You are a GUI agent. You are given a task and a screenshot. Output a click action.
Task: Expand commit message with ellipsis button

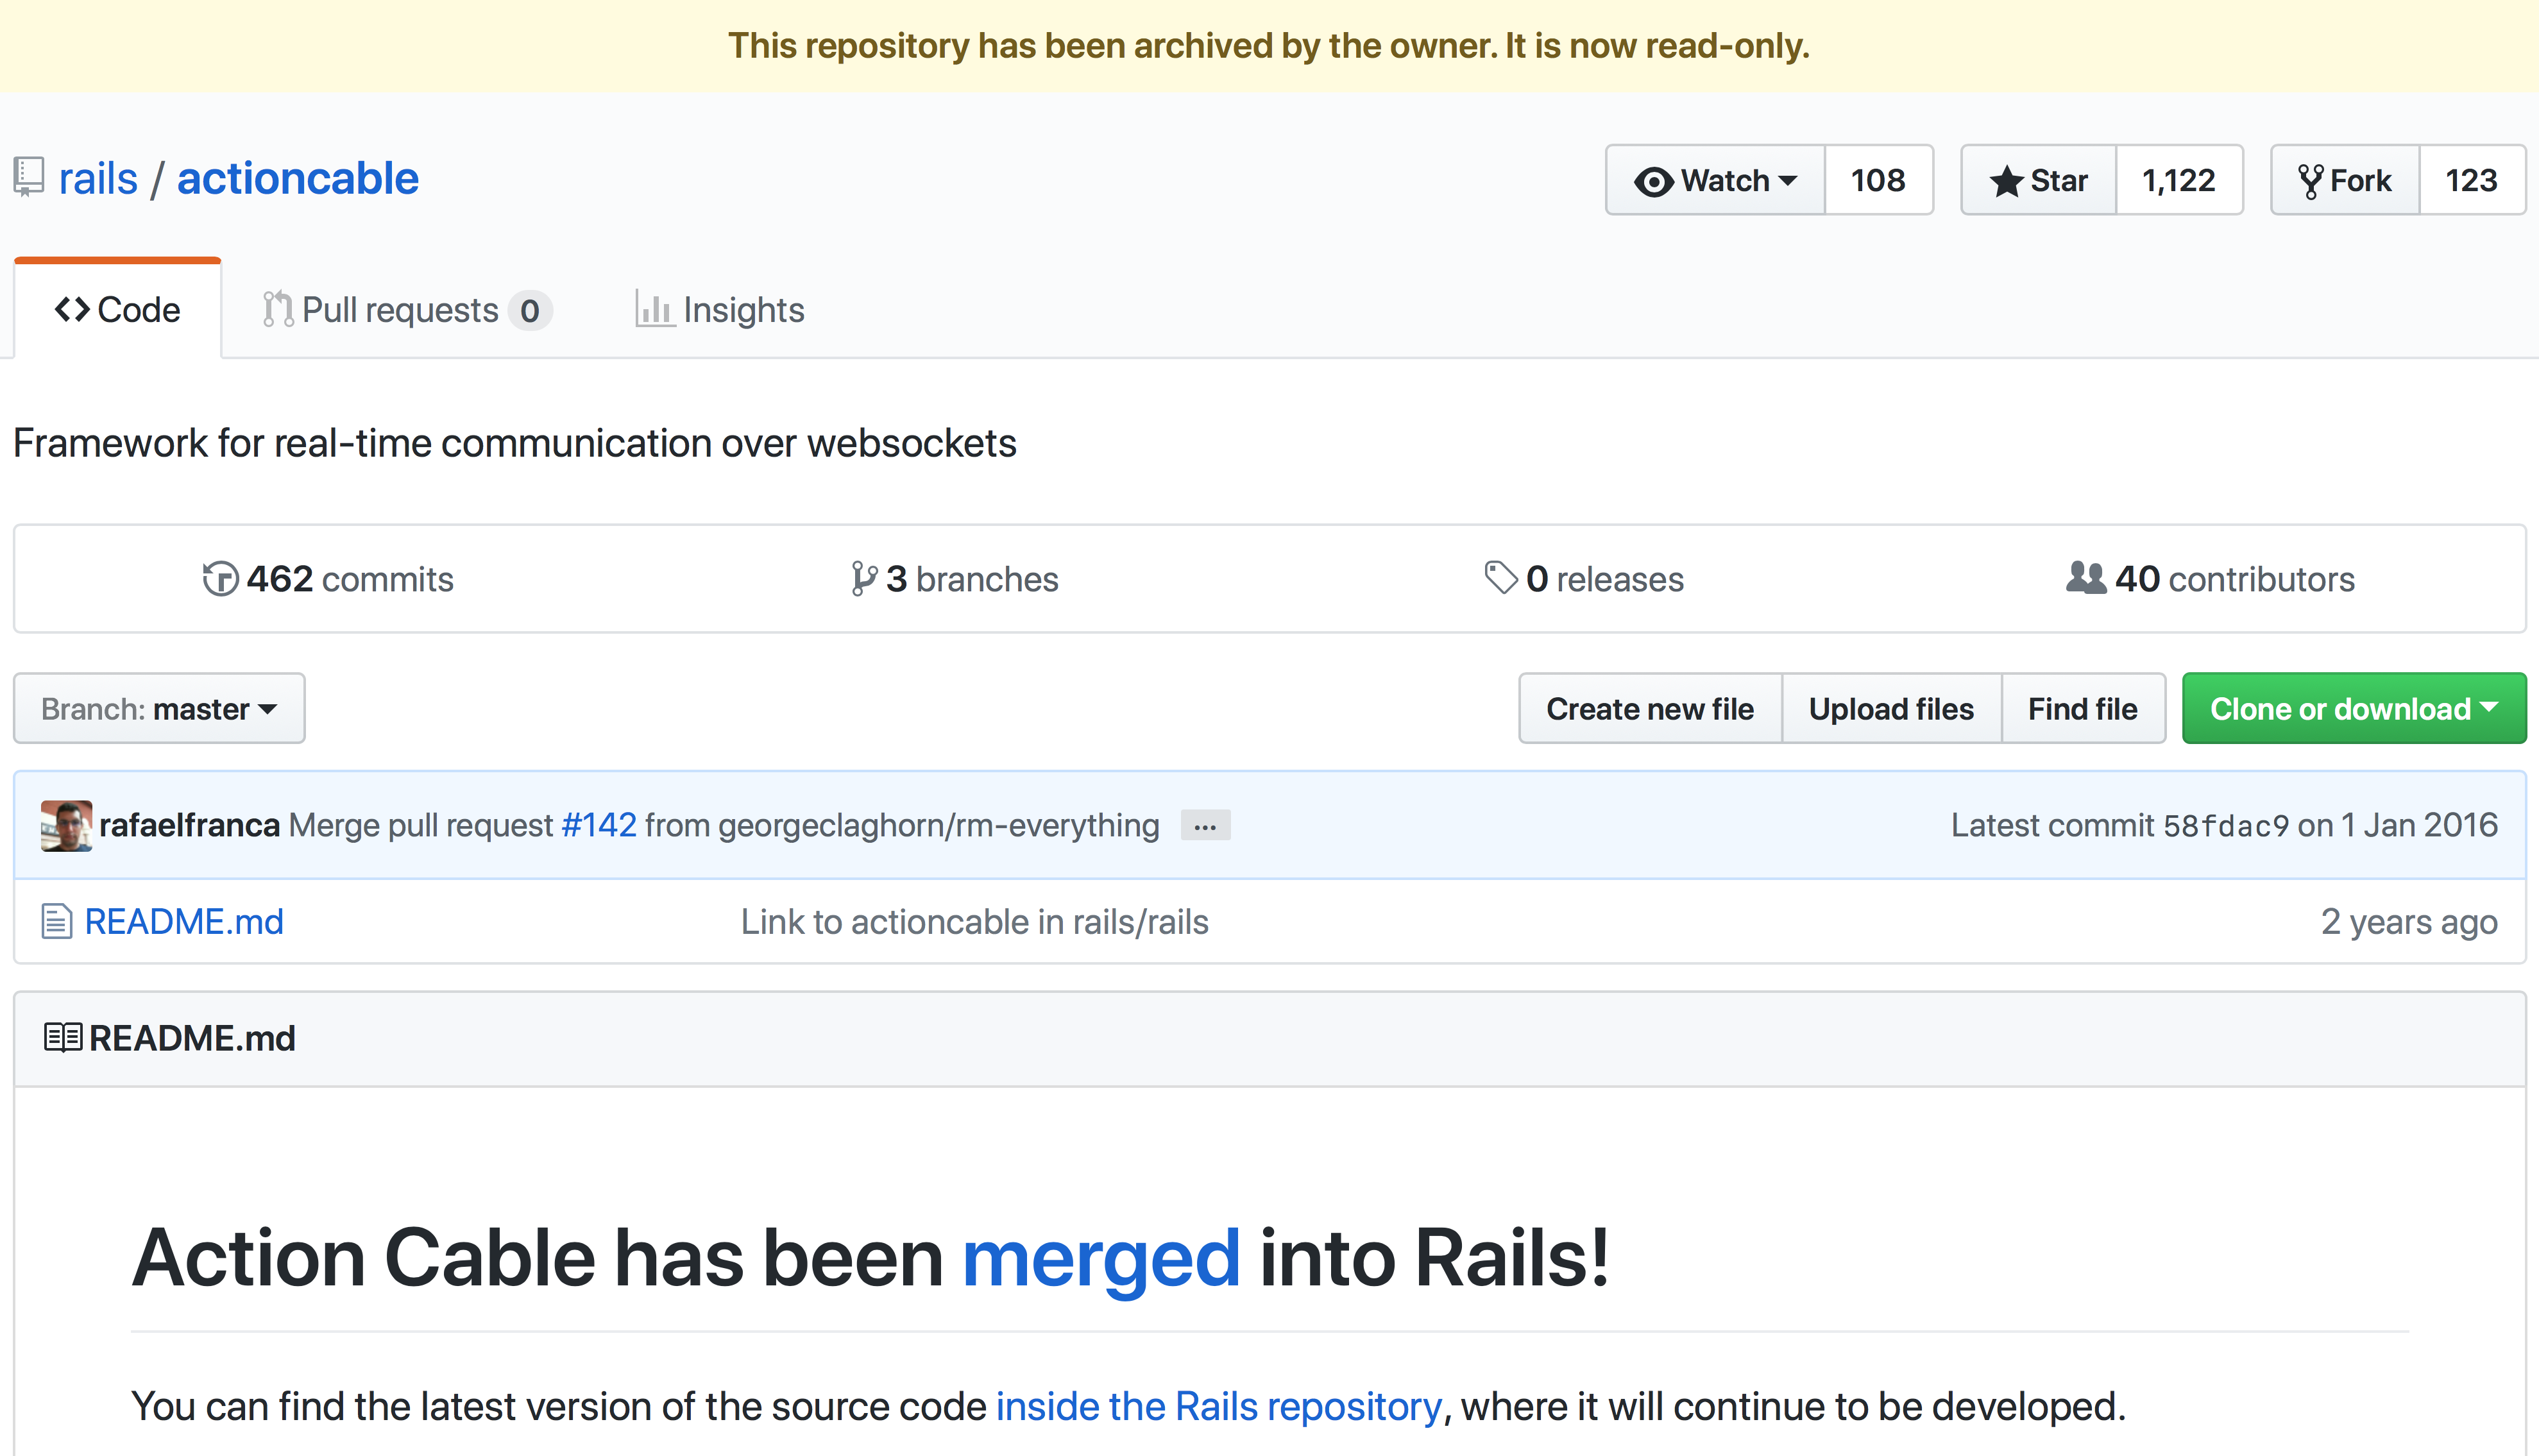tap(1205, 826)
